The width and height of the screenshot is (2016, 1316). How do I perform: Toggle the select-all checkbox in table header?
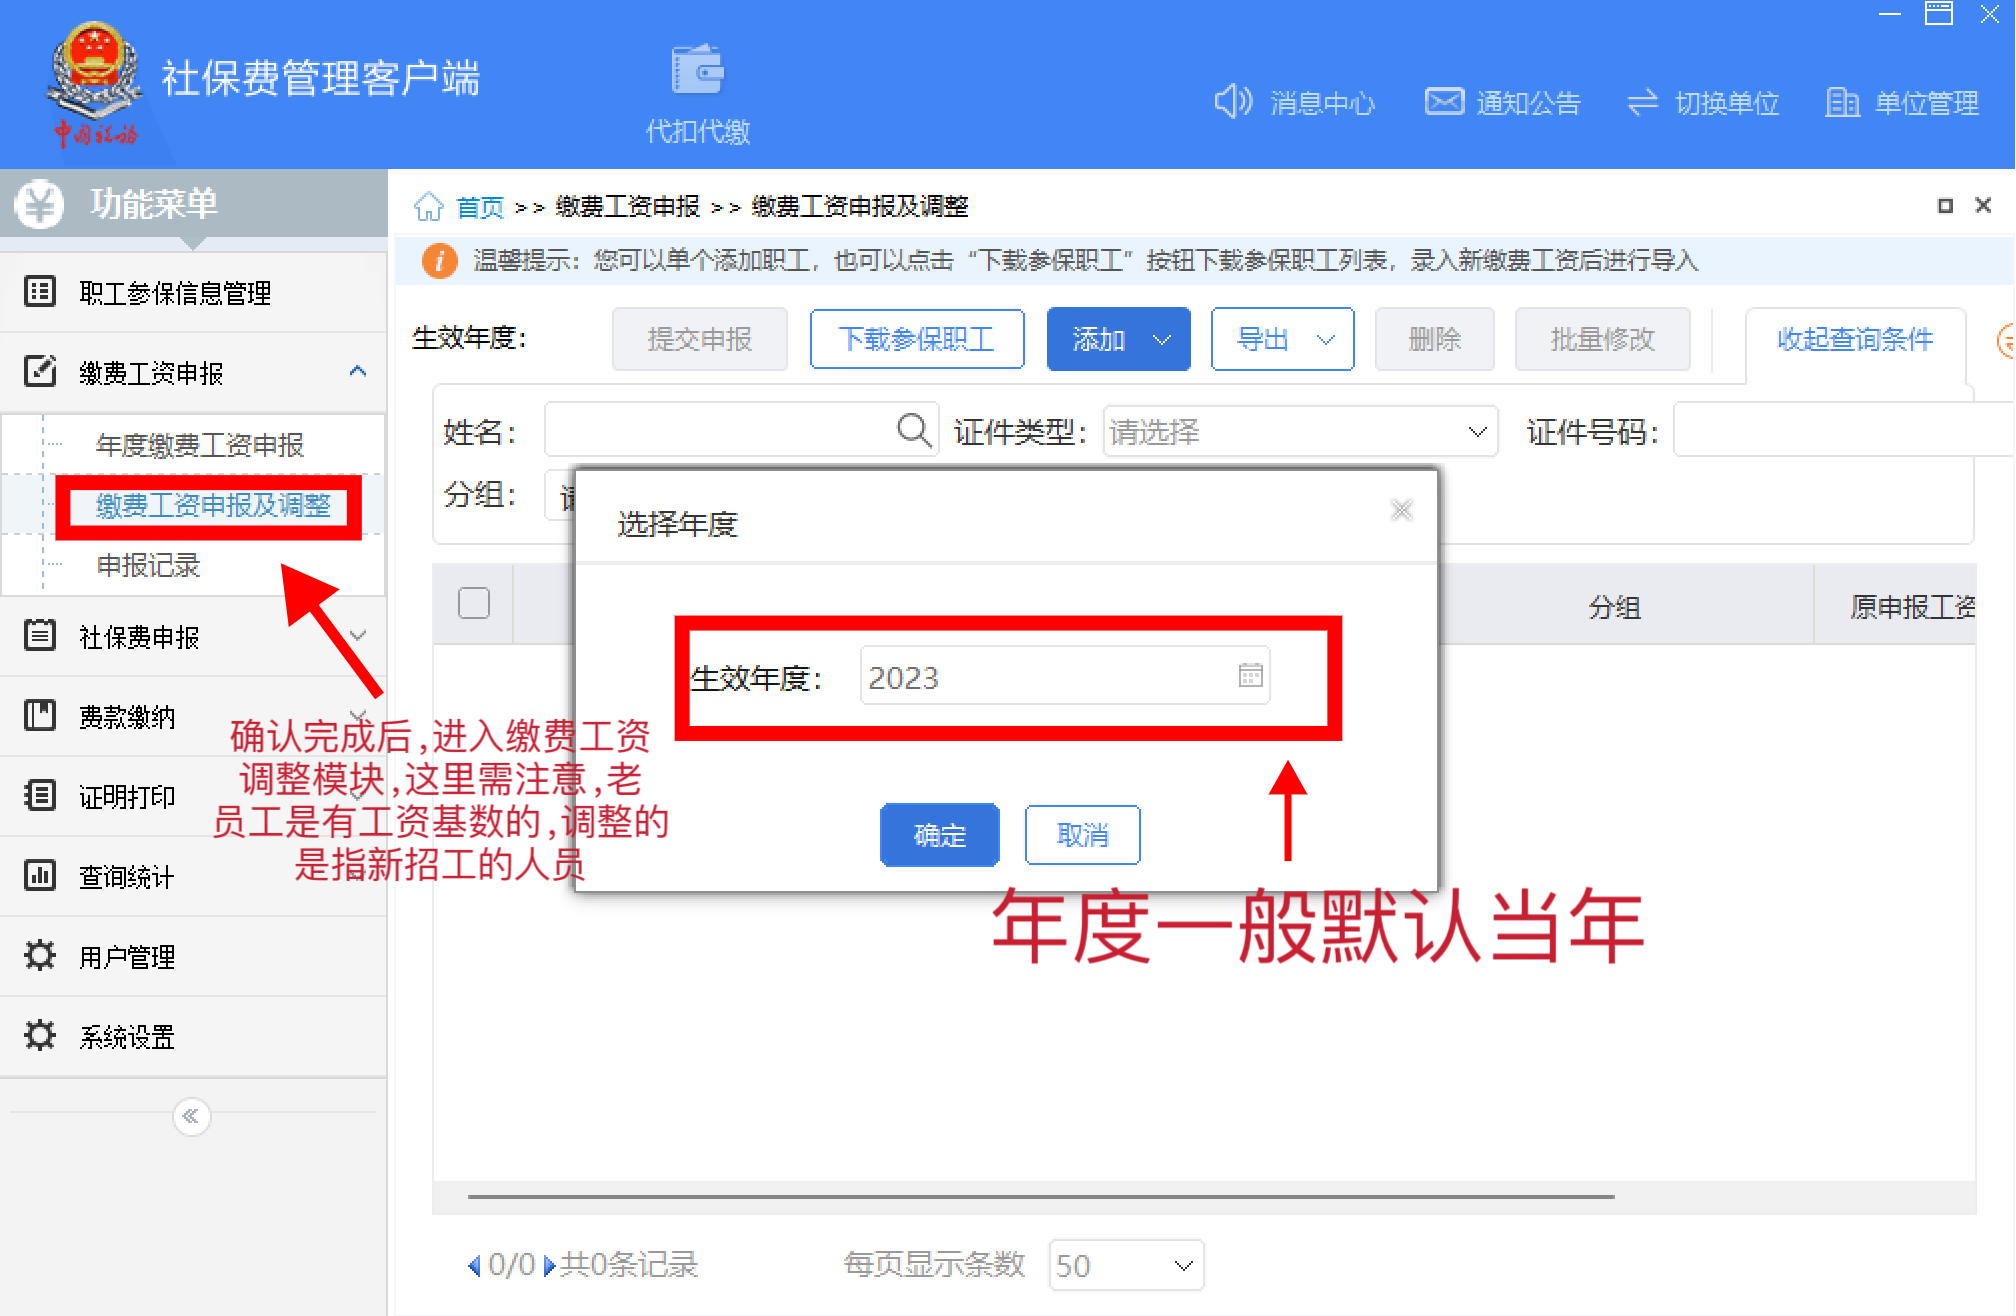[x=474, y=603]
